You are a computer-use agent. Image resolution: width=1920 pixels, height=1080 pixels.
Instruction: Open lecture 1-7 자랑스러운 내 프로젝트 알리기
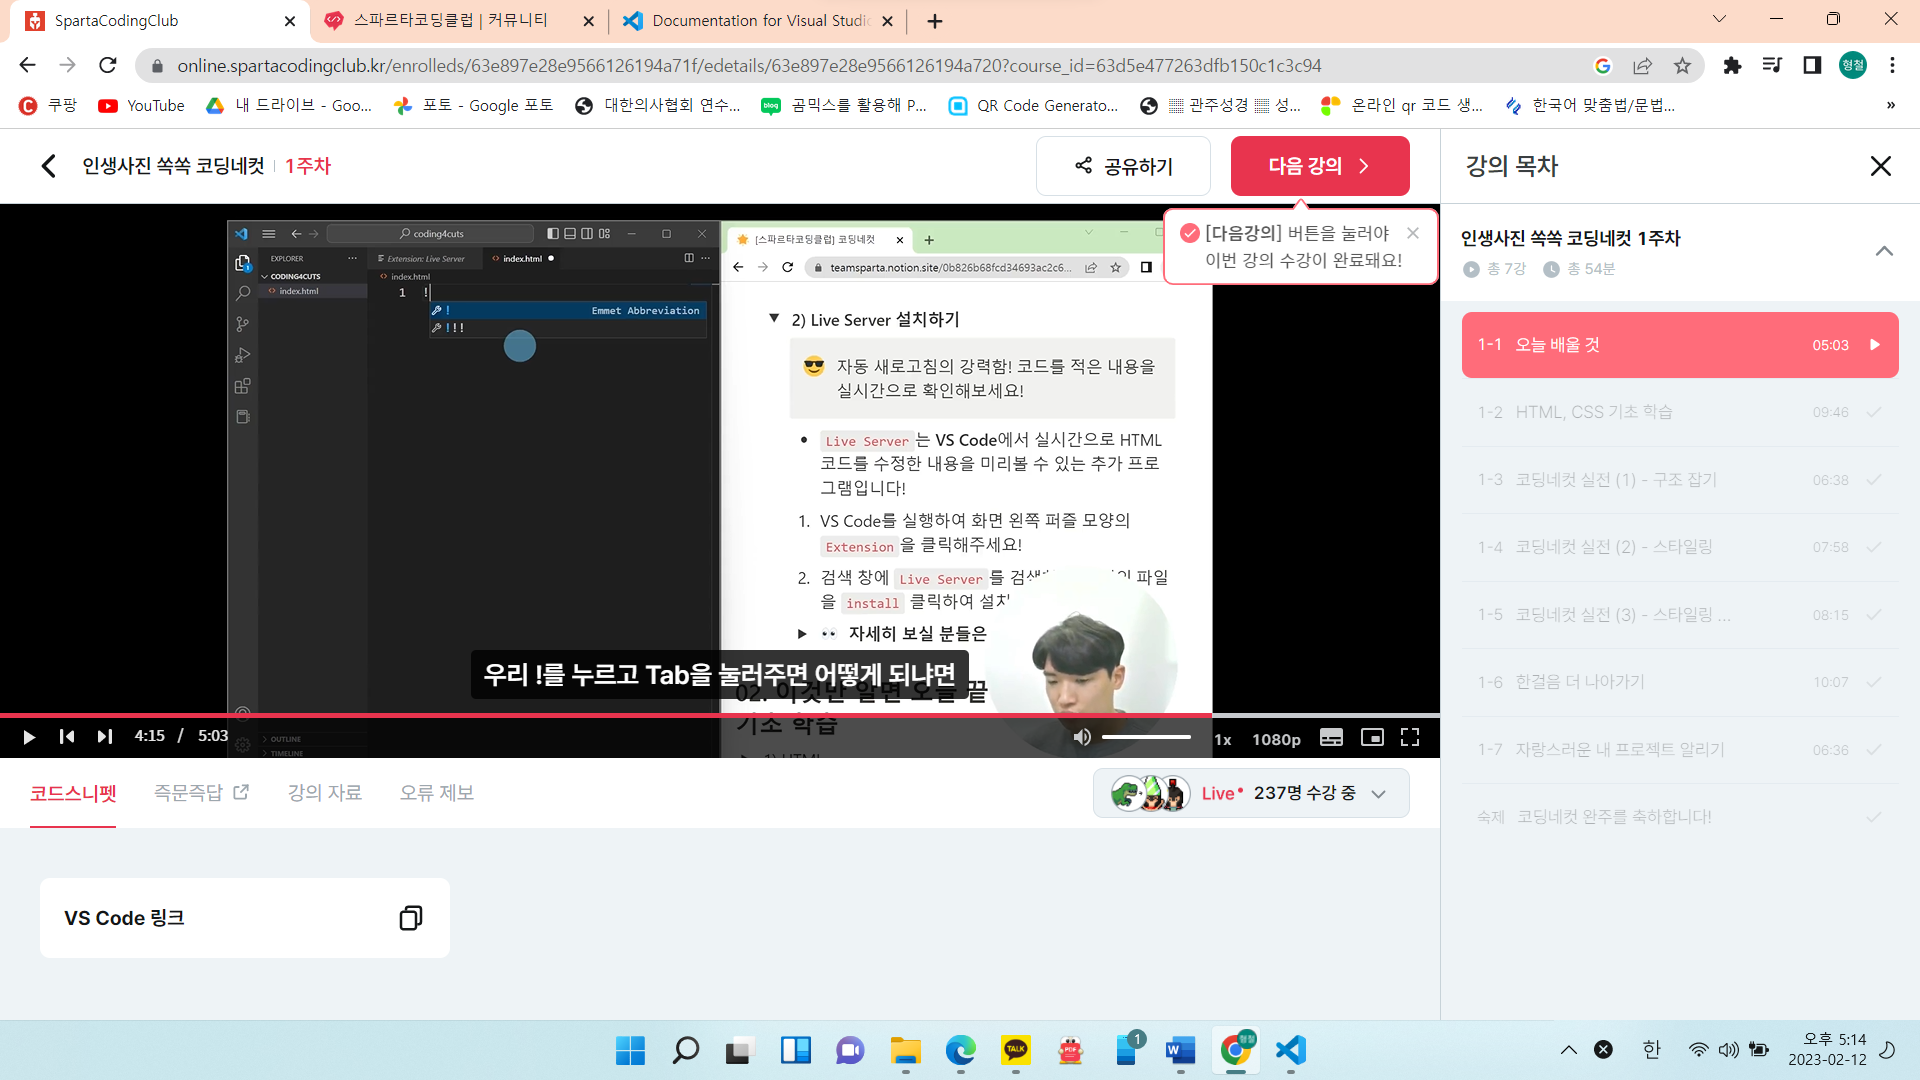point(1680,750)
